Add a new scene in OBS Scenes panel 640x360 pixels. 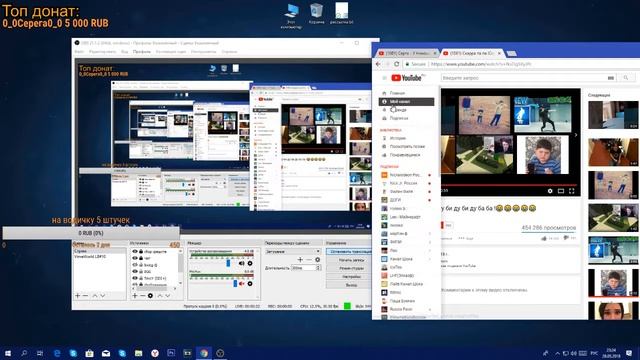point(78,296)
